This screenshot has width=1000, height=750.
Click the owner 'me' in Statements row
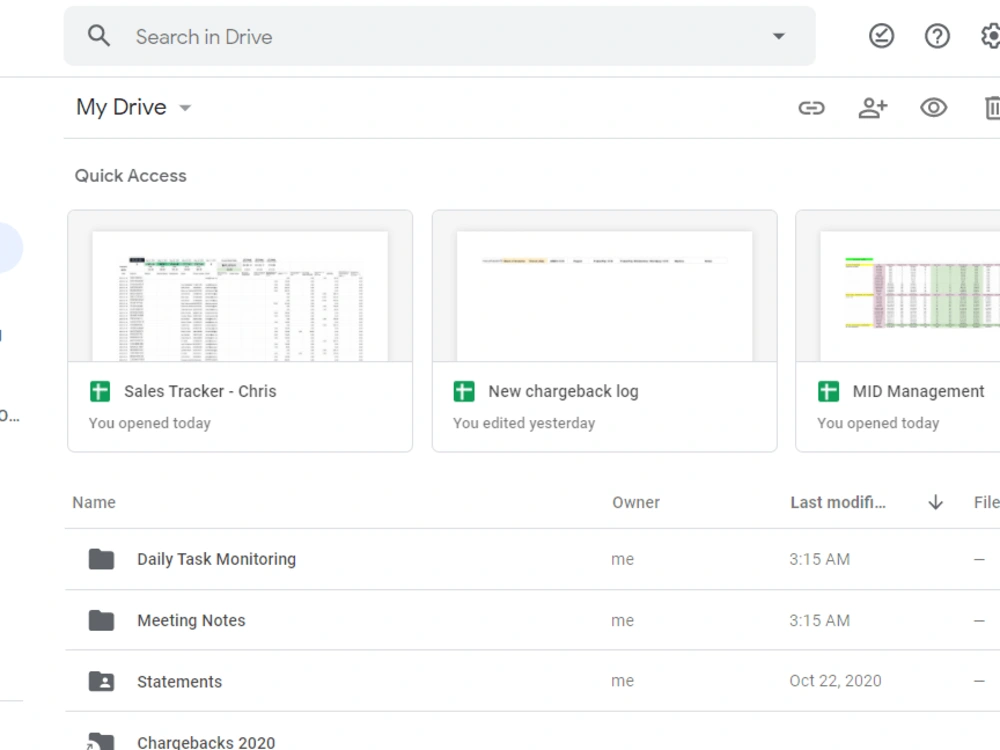tap(622, 681)
